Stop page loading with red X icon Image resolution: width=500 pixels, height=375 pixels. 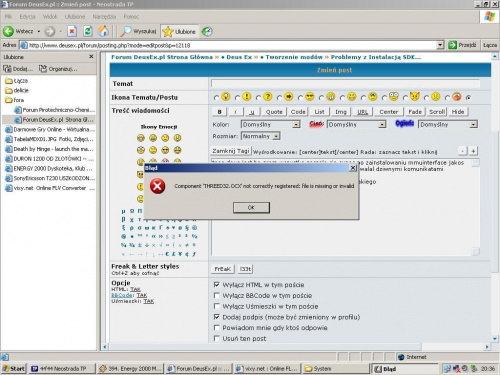coord(72,31)
